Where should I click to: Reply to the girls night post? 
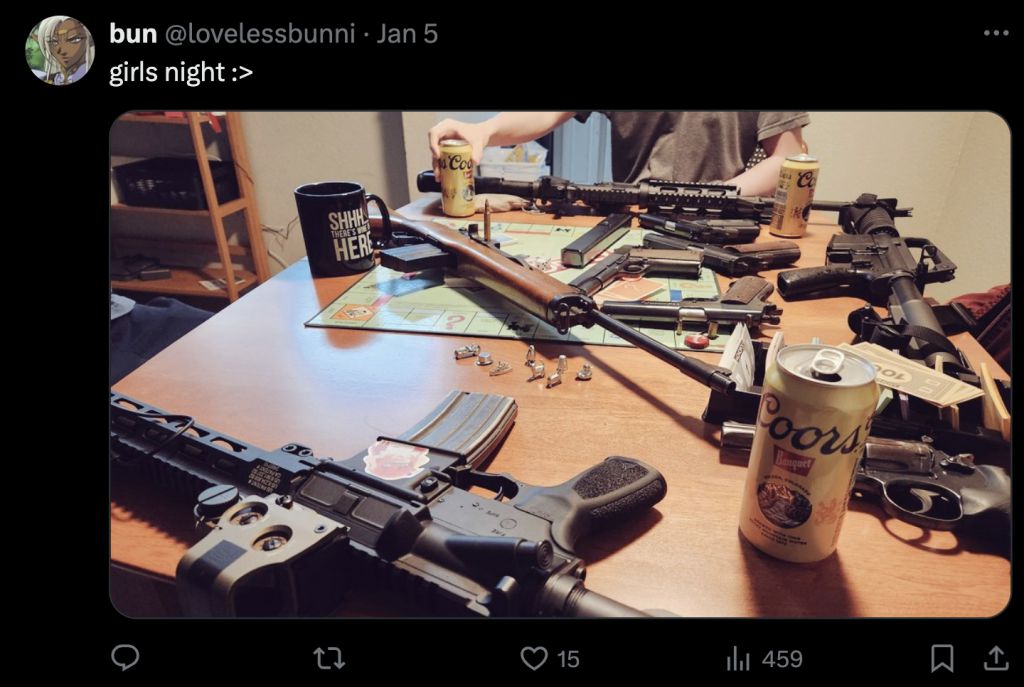[x=125, y=658]
